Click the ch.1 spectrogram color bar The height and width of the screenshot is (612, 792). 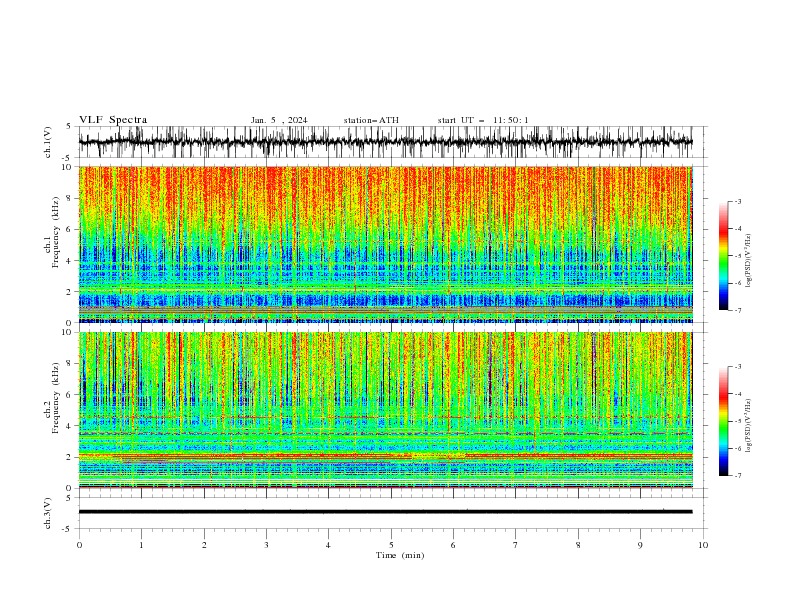(x=724, y=256)
